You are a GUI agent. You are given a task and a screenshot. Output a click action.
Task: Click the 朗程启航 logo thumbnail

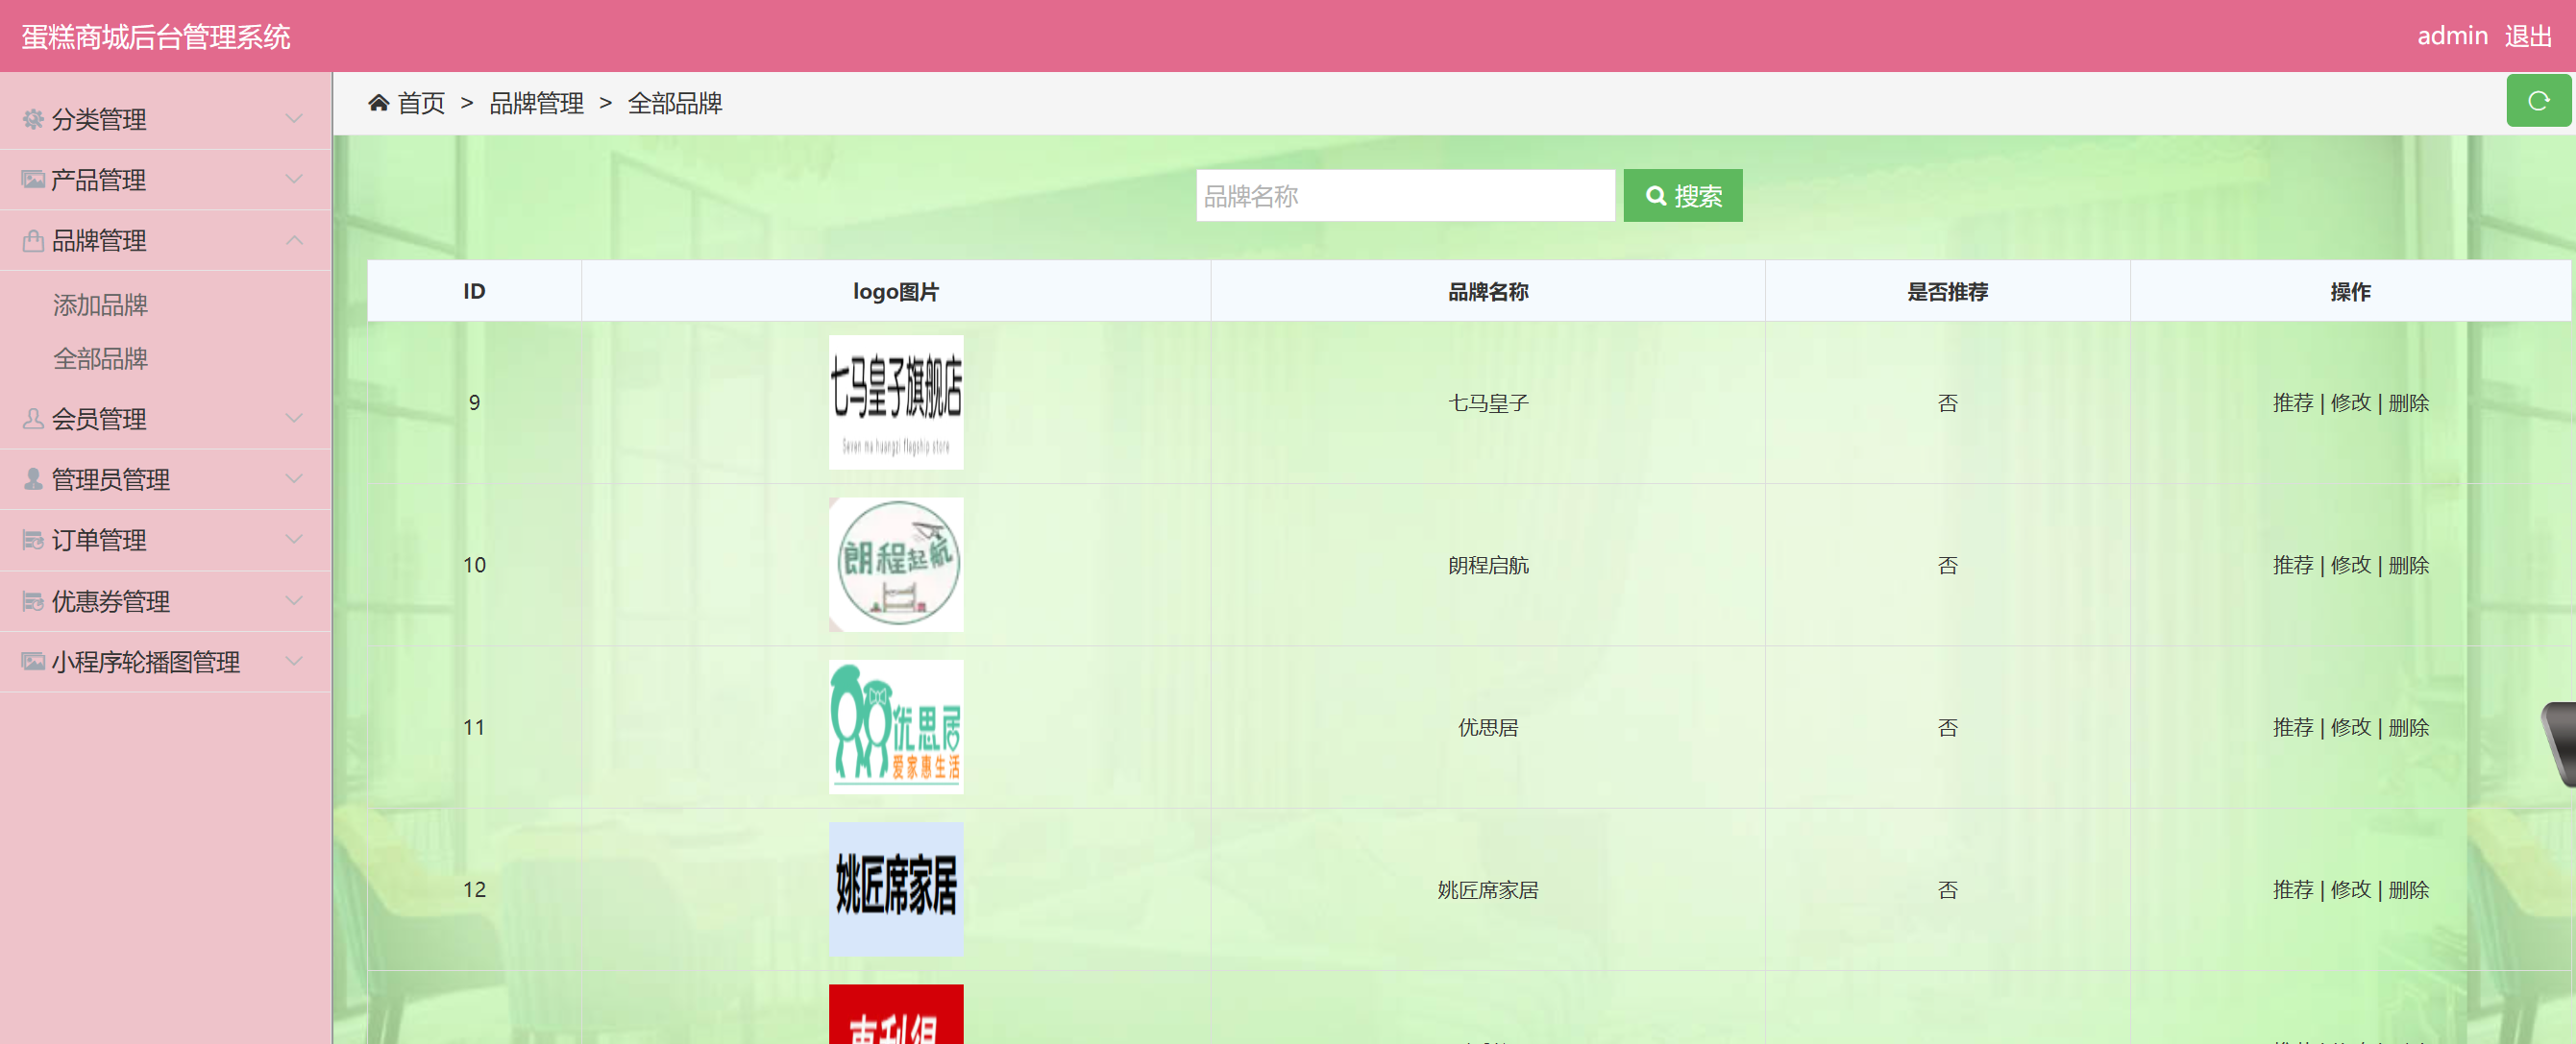pos(895,564)
